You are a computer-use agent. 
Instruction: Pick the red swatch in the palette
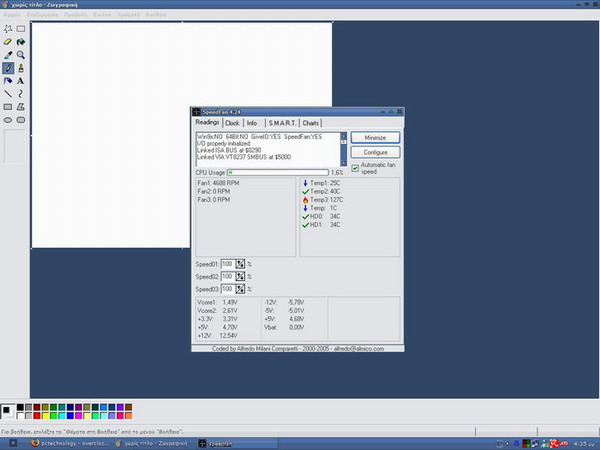(x=37, y=416)
